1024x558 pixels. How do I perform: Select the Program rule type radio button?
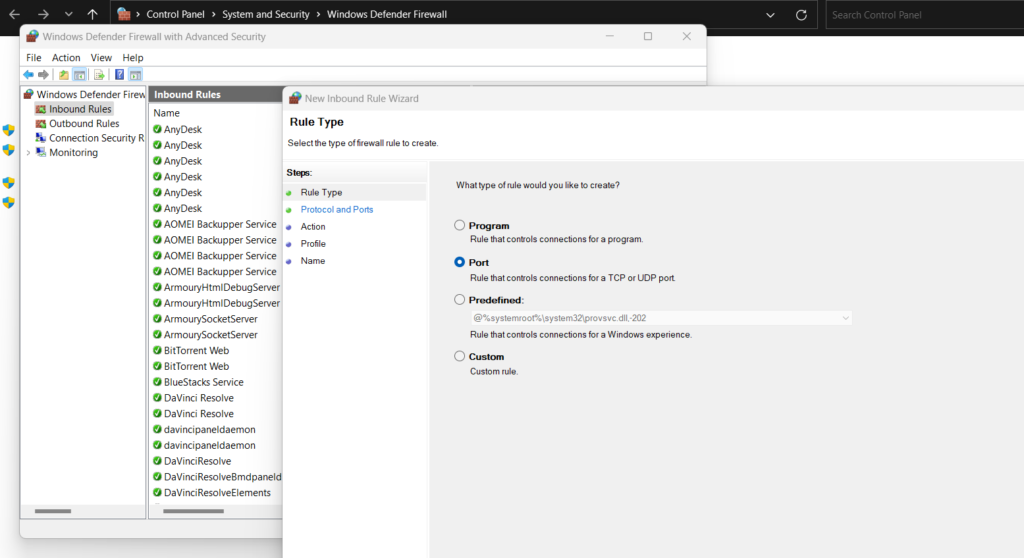460,225
